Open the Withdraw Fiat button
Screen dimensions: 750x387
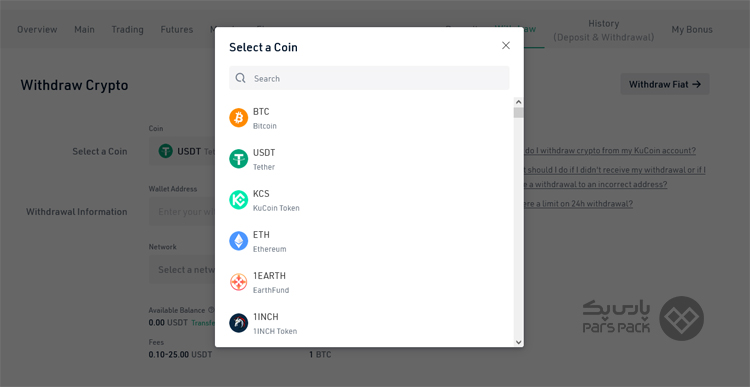pyautogui.click(x=665, y=84)
